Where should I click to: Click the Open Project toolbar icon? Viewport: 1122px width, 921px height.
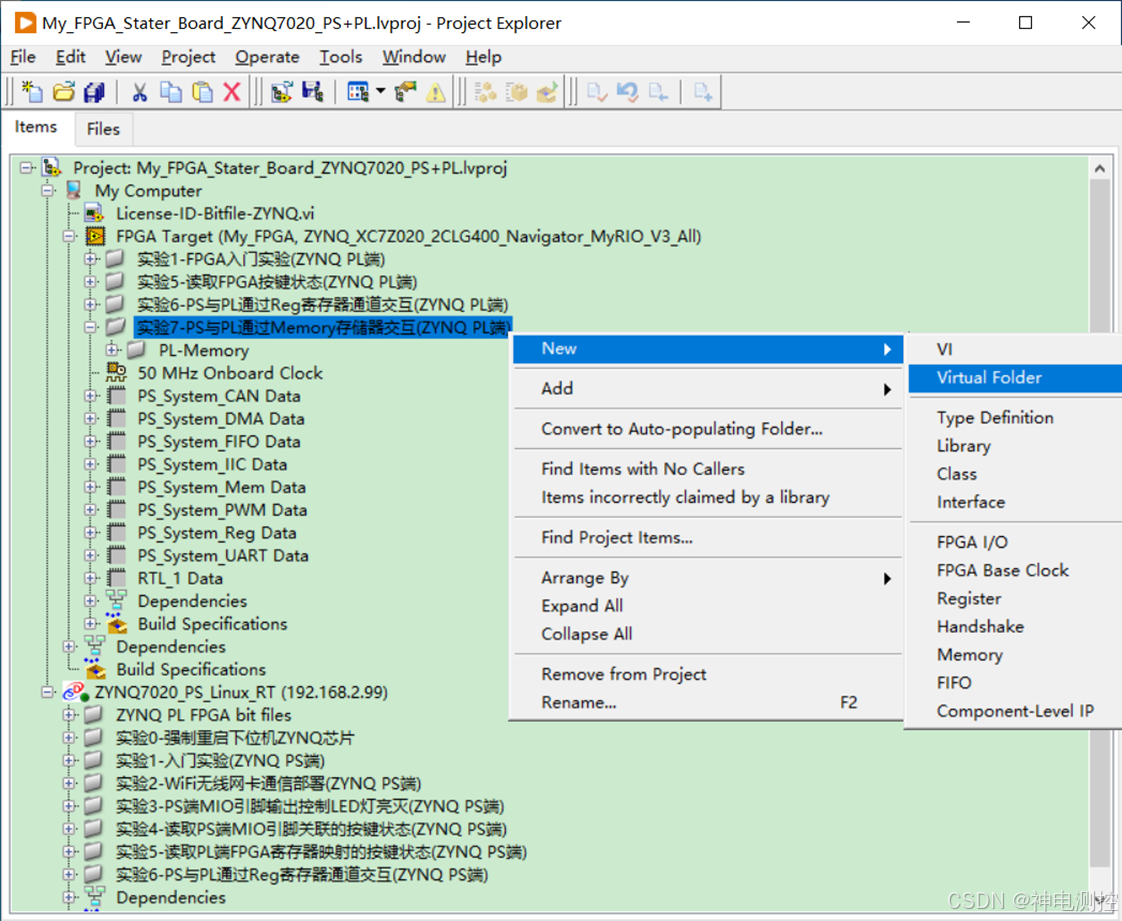click(x=64, y=92)
